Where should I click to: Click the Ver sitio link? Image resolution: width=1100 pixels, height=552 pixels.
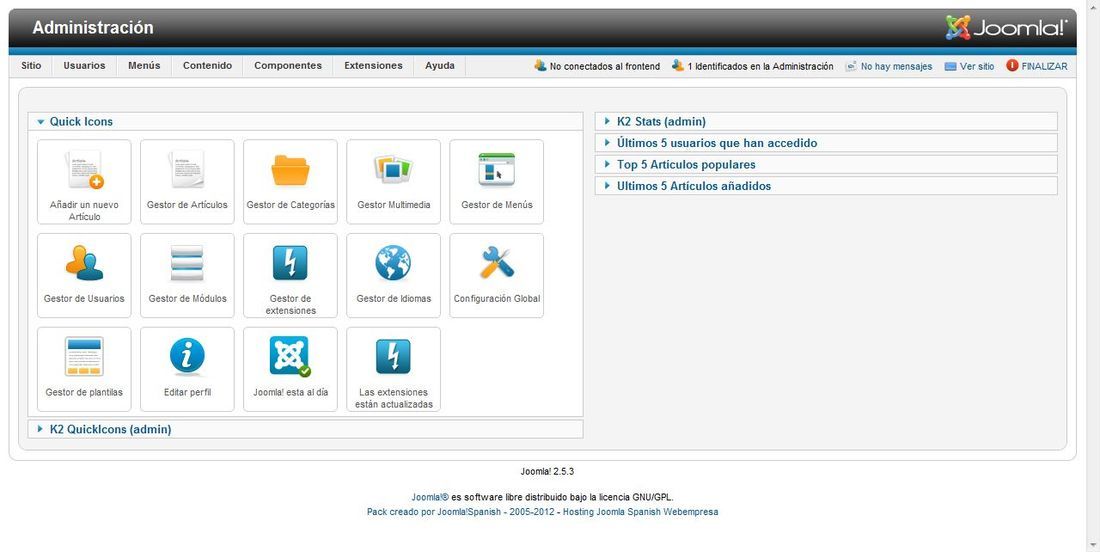pos(977,67)
